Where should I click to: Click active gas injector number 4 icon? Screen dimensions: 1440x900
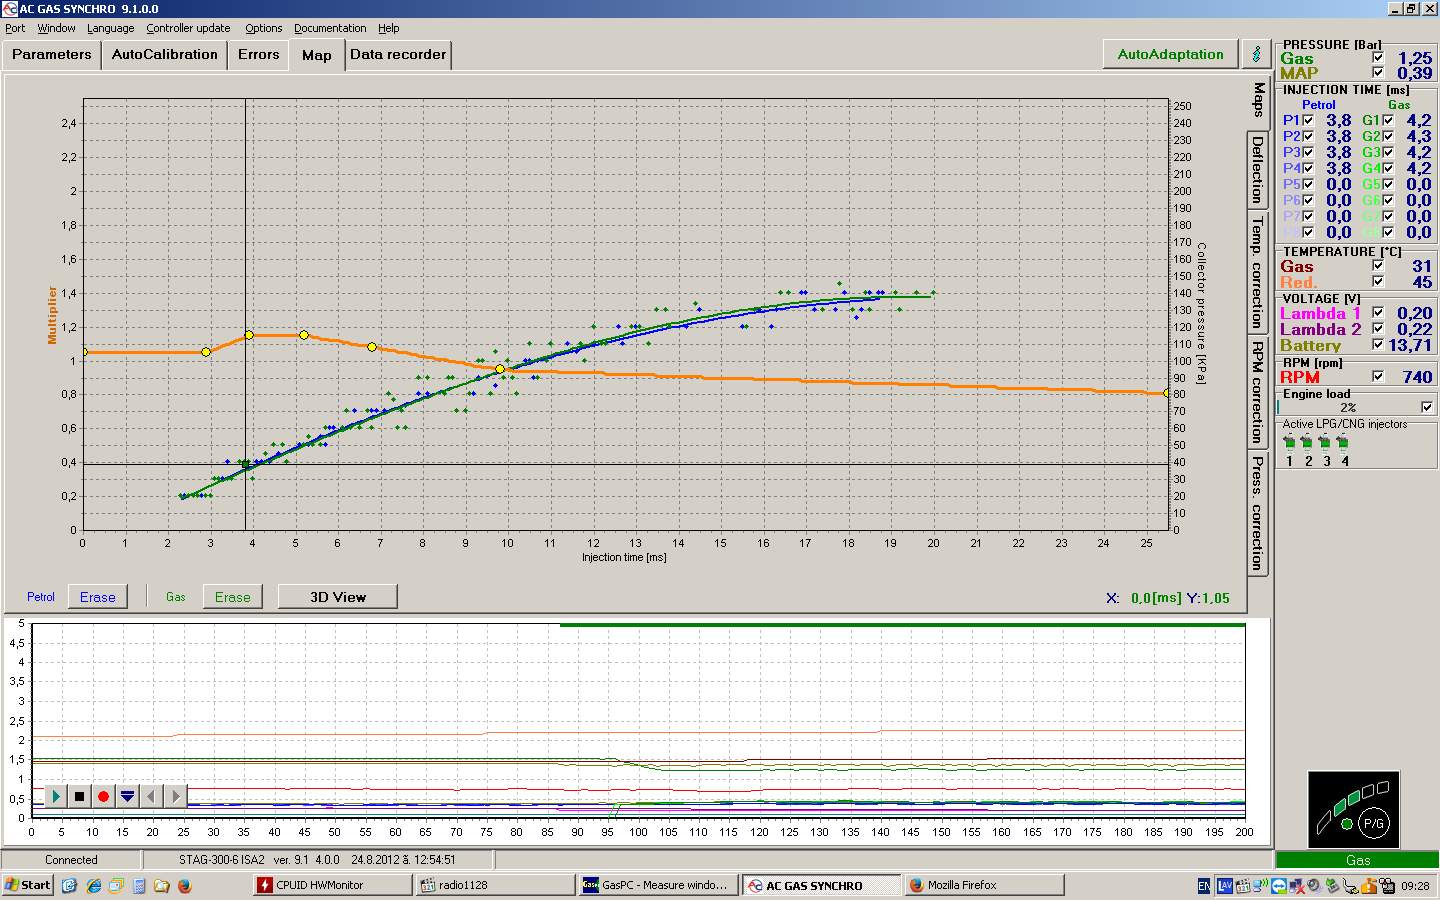[1344, 443]
